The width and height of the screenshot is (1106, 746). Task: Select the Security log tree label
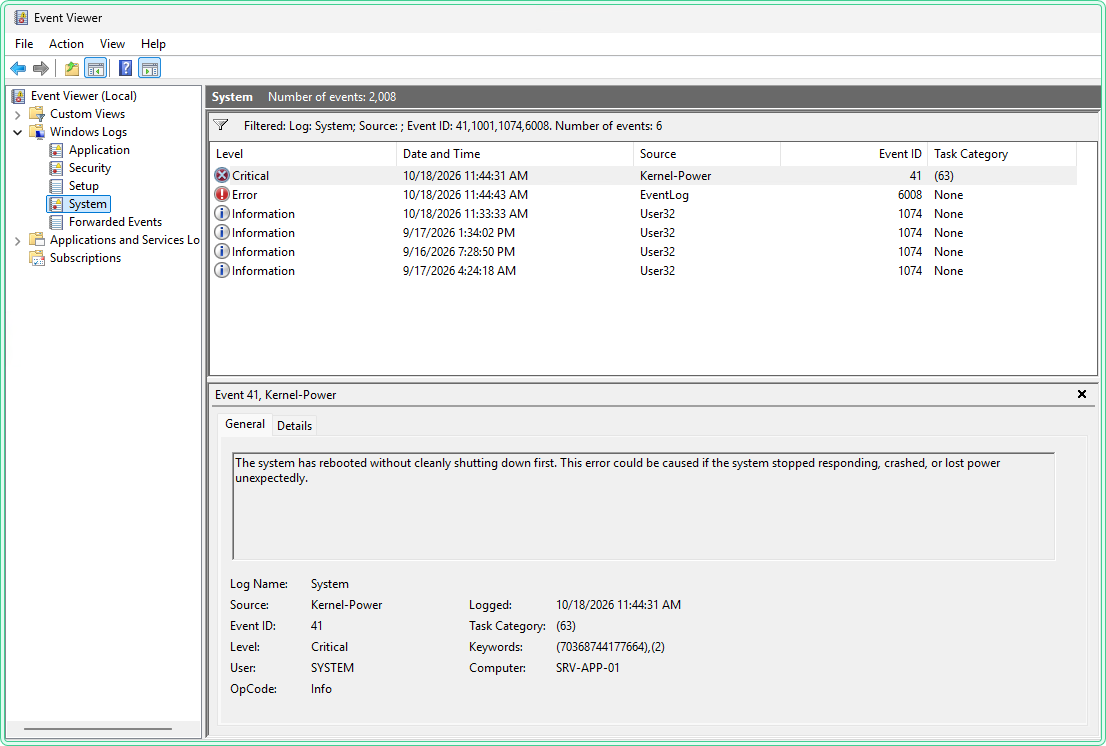90,168
